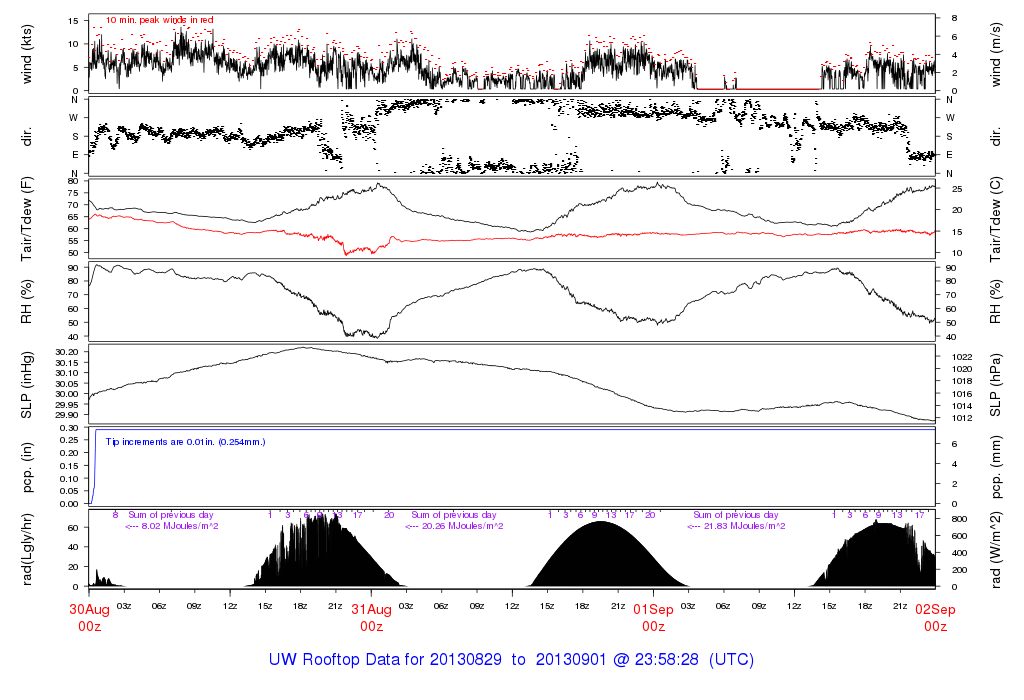Screen dimensions: 1024x700
Task: Click the 21.83 MJoules/m^2 daily sum label
Action: [736, 526]
